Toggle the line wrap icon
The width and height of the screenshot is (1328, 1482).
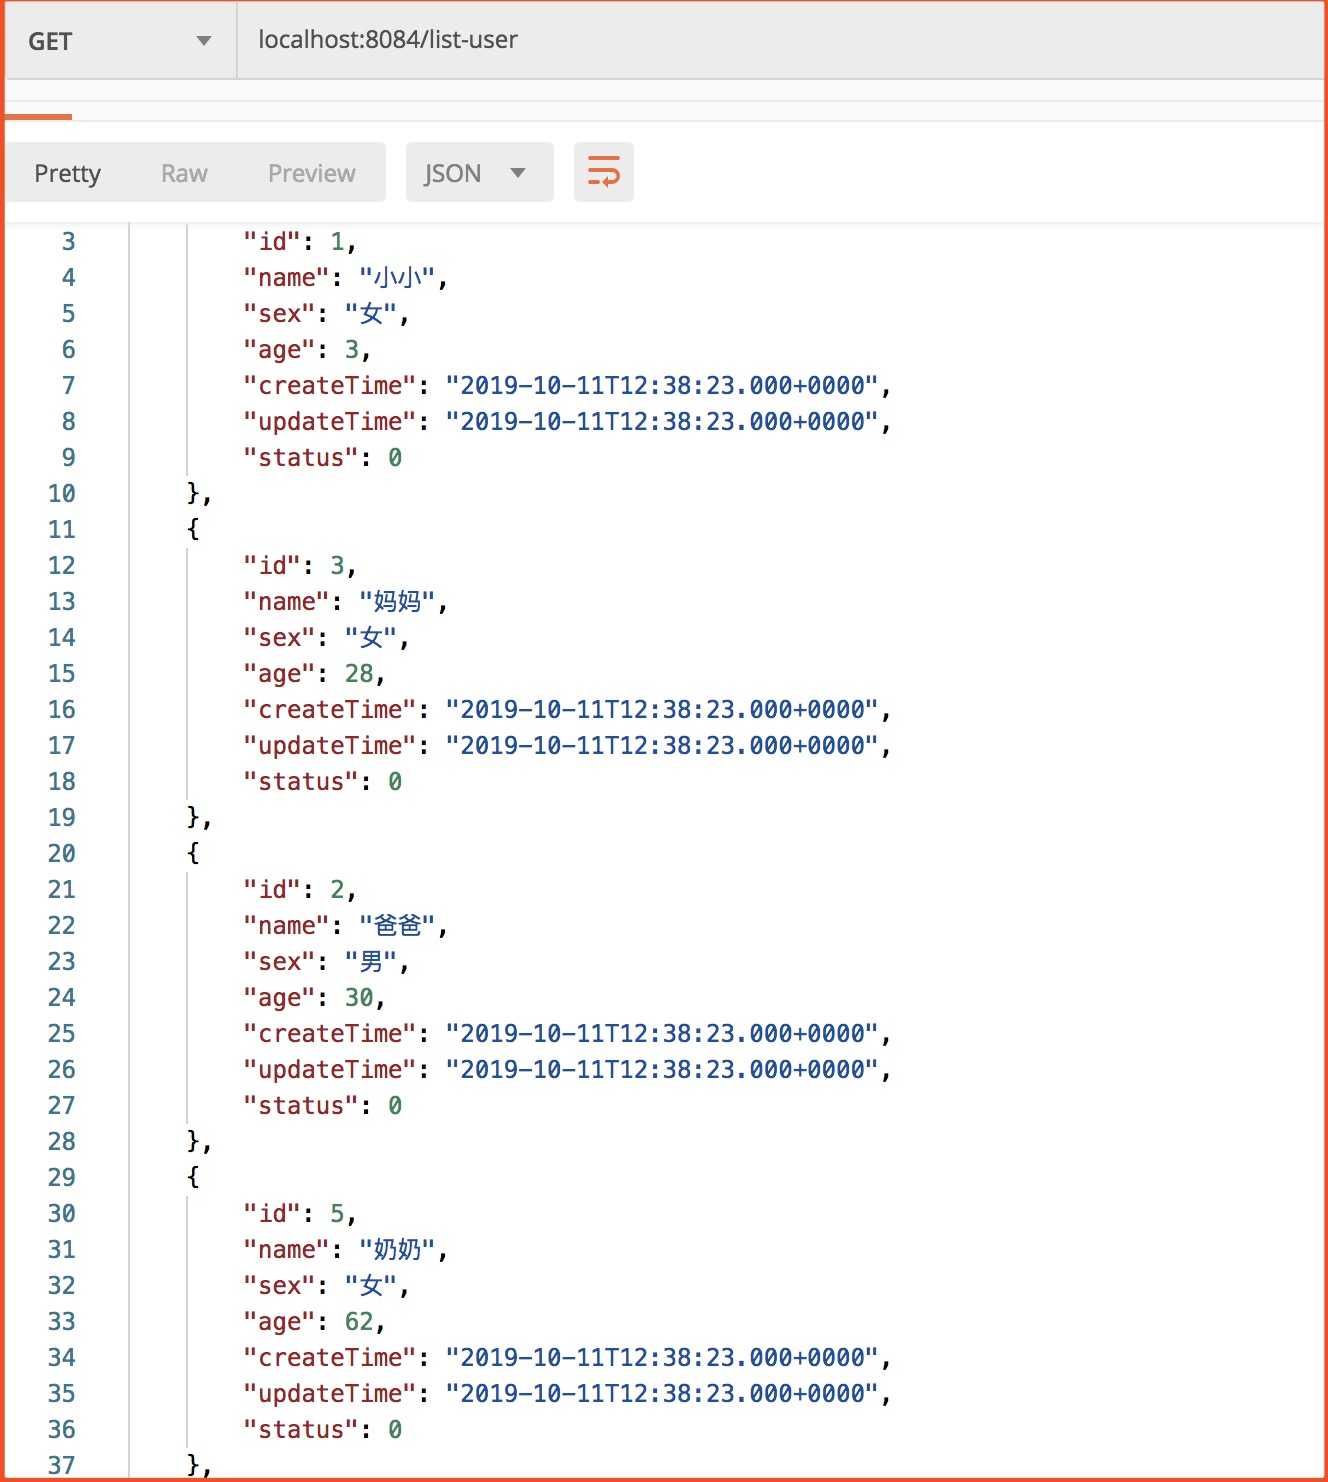point(603,172)
